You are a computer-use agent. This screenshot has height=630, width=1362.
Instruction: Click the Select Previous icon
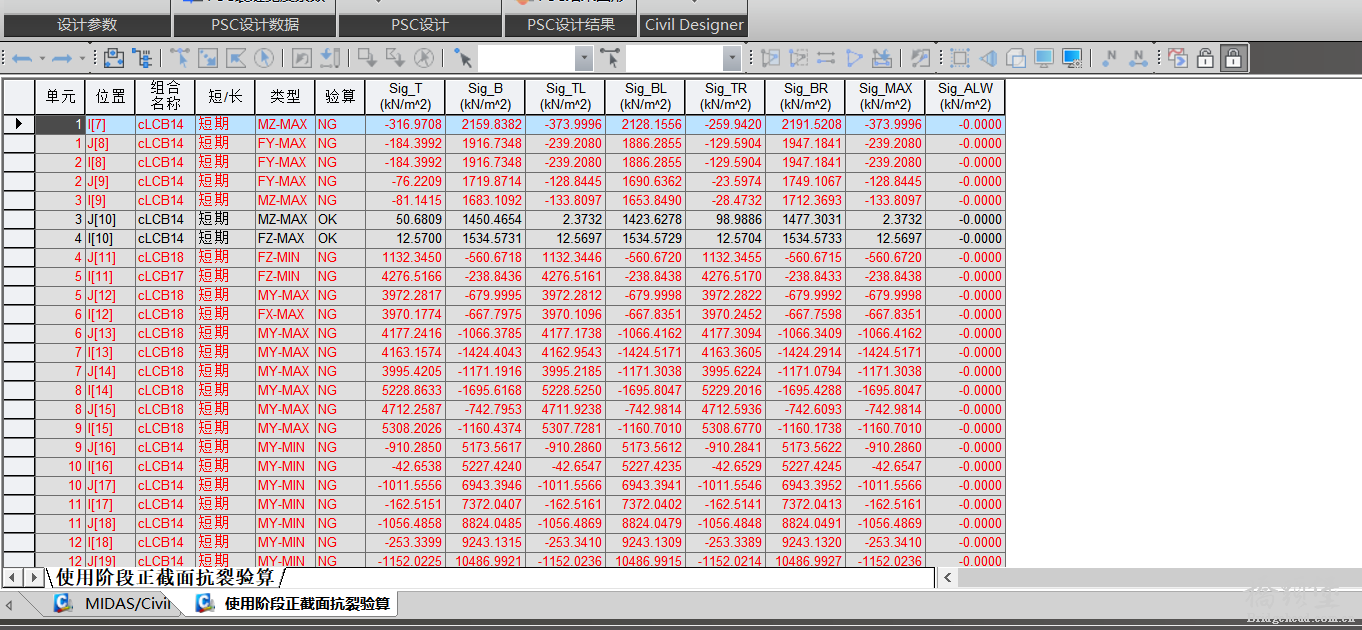pyautogui.click(x=302, y=59)
